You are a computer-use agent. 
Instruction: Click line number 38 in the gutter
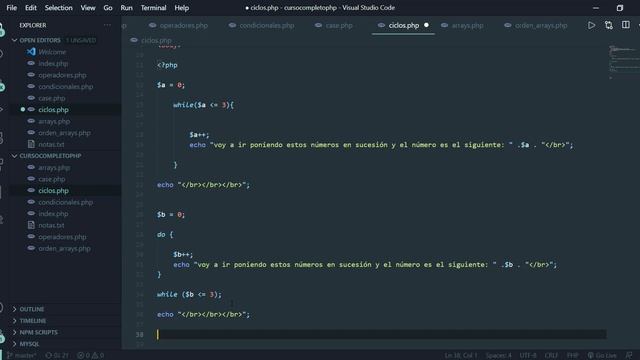tap(140, 334)
